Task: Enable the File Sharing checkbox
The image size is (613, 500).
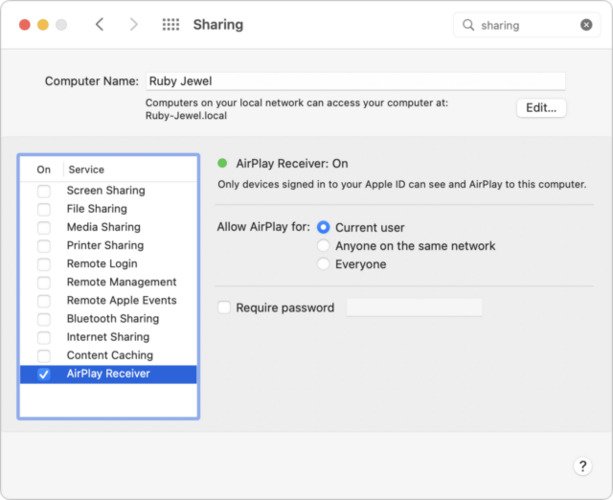Action: (x=44, y=209)
